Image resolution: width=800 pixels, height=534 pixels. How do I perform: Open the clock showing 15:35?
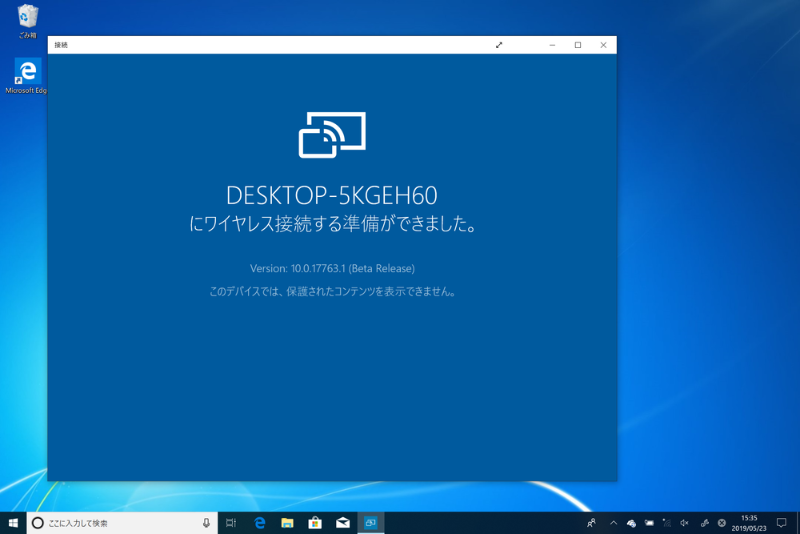749,523
